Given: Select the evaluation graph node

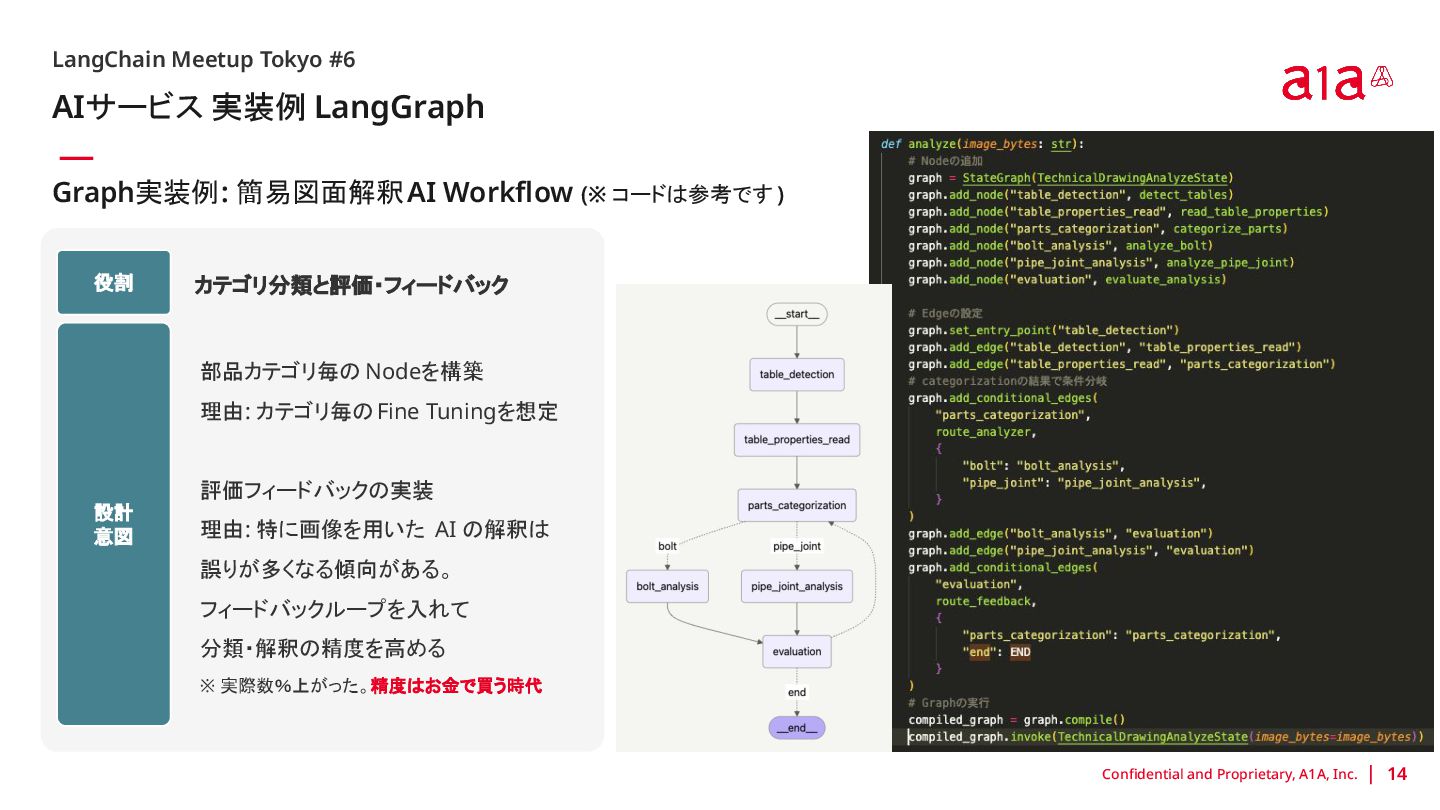Looking at the screenshot, I should point(797,651).
